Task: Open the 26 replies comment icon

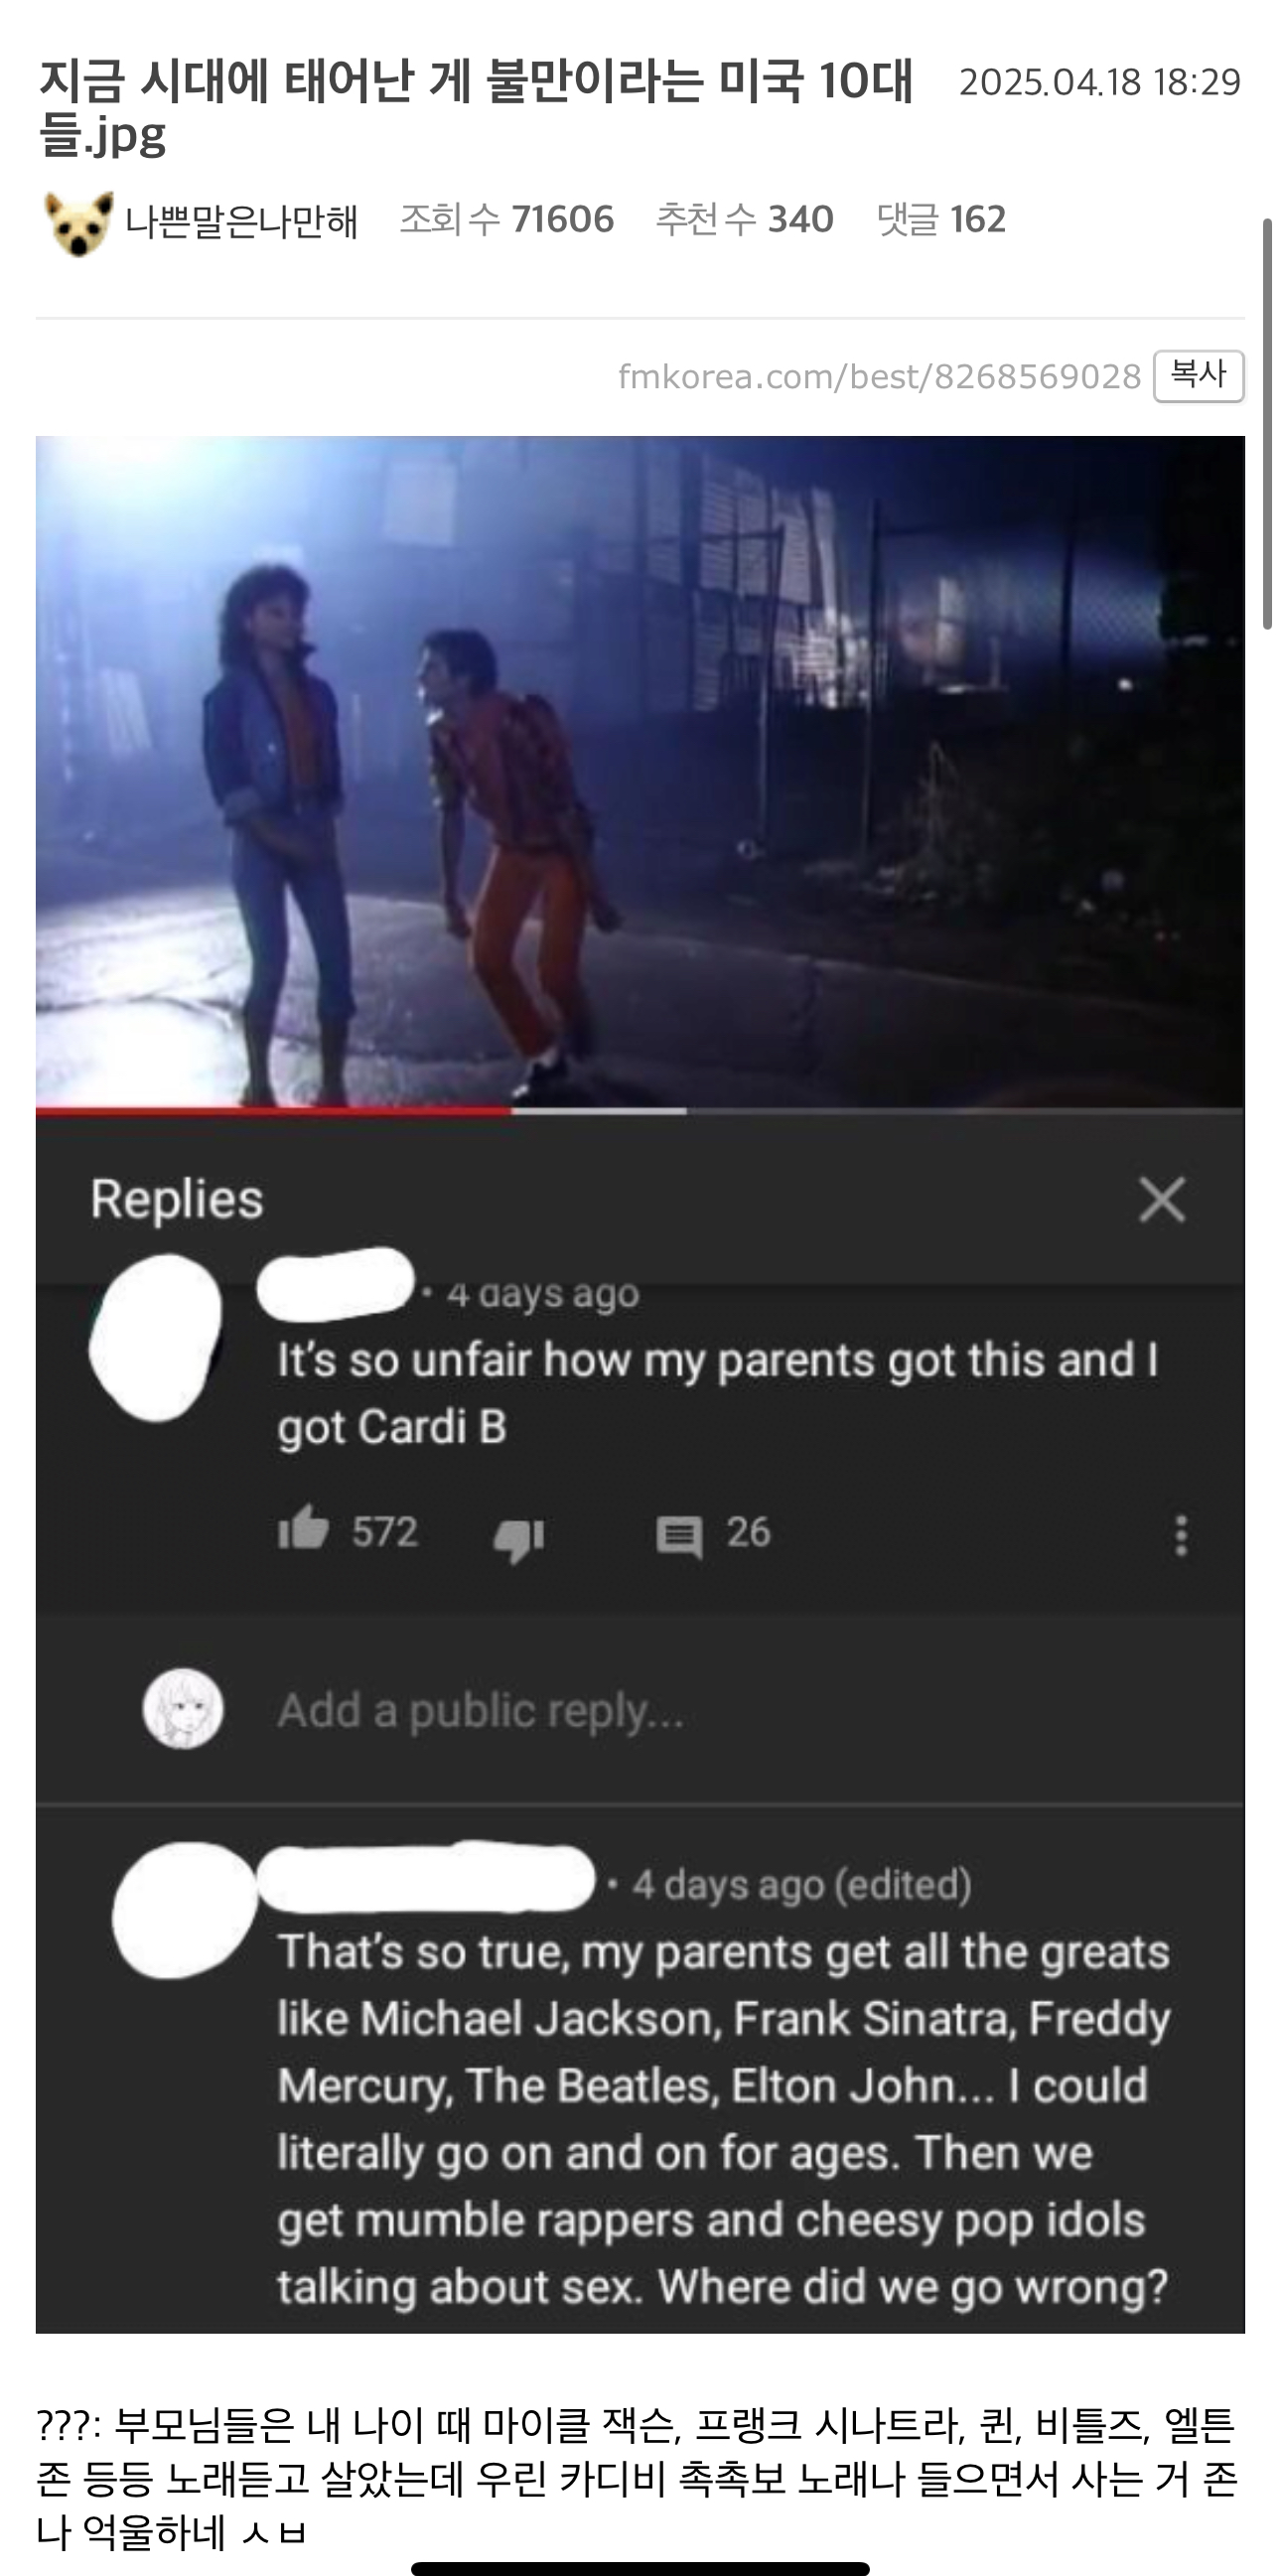Action: 679,1536
